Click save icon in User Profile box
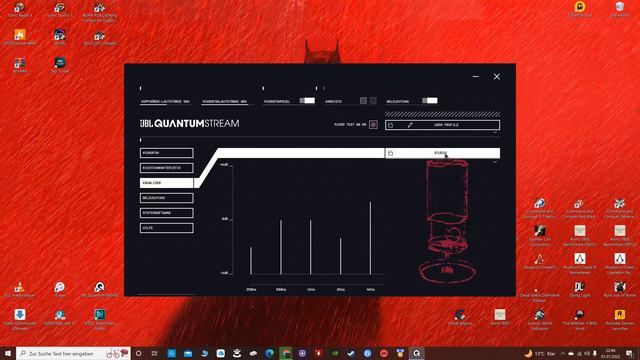 [391, 125]
